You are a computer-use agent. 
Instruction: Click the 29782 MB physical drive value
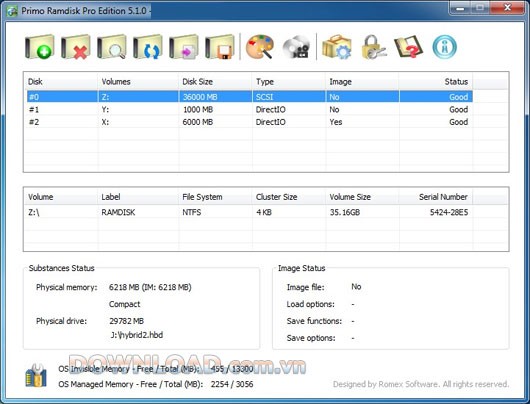tap(126, 321)
